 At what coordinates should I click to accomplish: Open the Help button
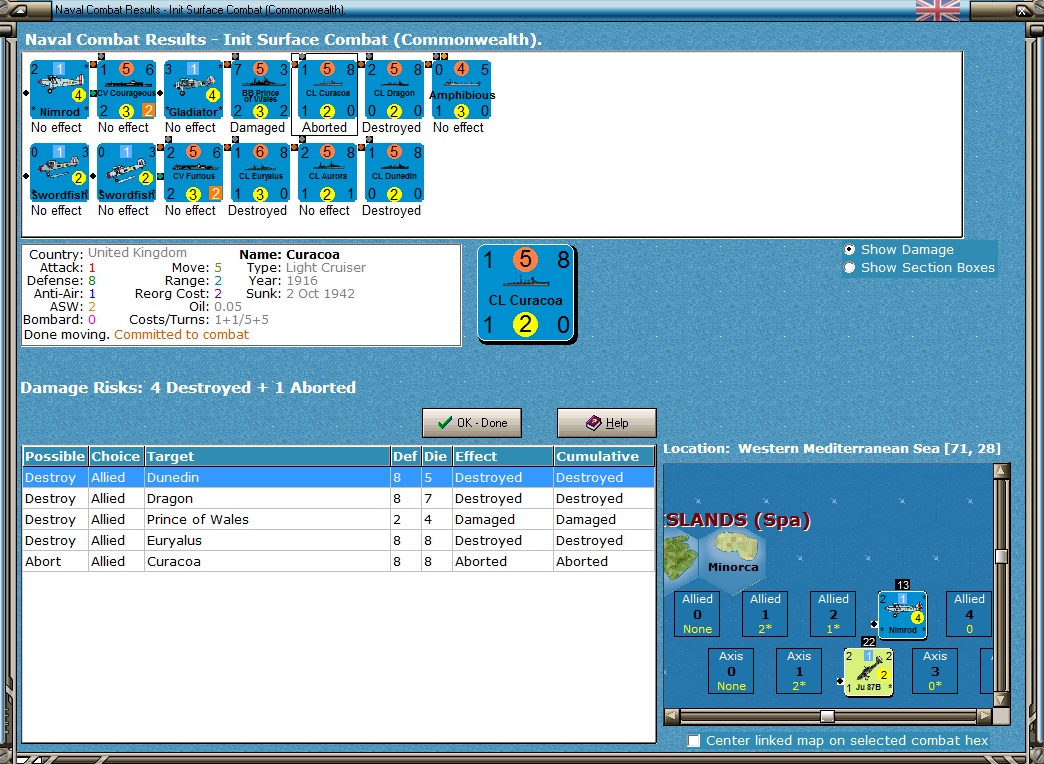[x=607, y=423]
